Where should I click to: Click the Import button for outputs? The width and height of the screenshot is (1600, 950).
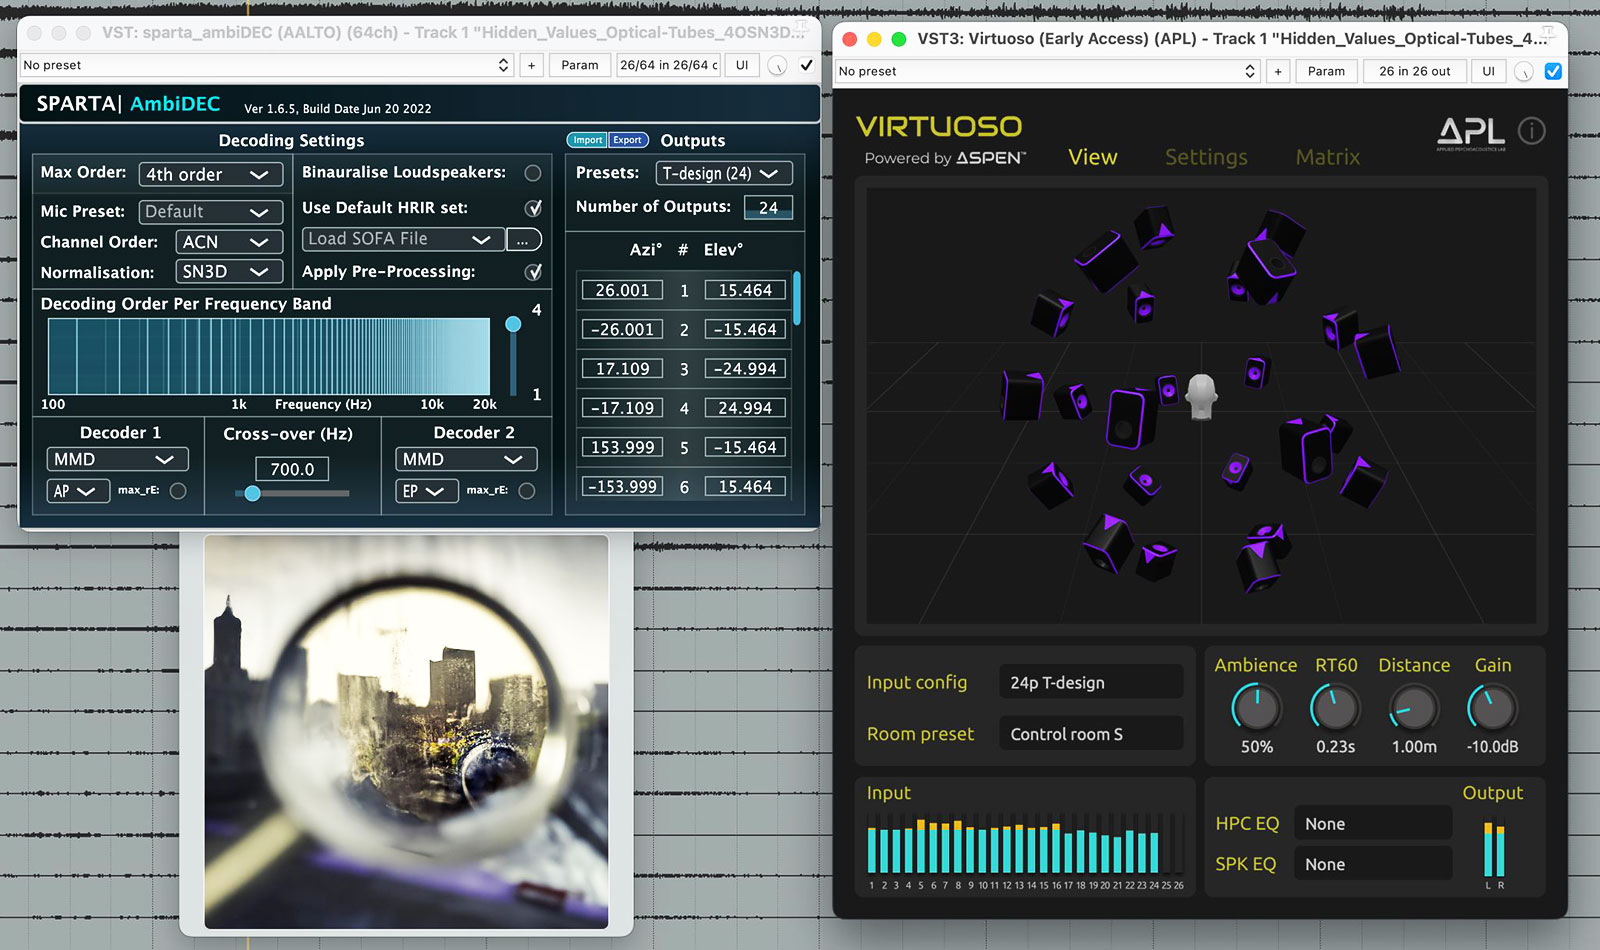(588, 140)
